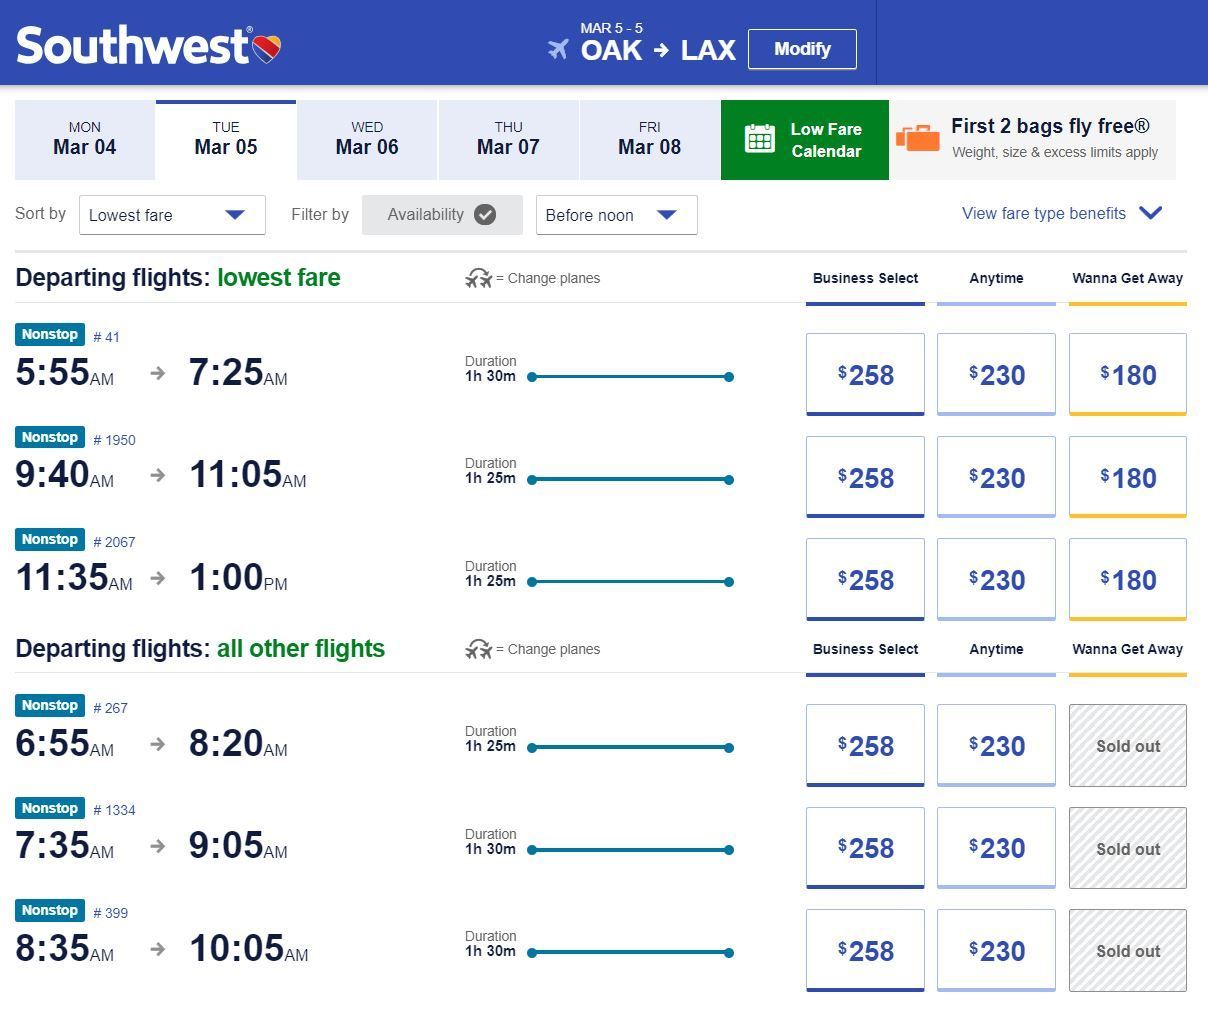Open the Before noon time filter dropdown

click(x=616, y=215)
